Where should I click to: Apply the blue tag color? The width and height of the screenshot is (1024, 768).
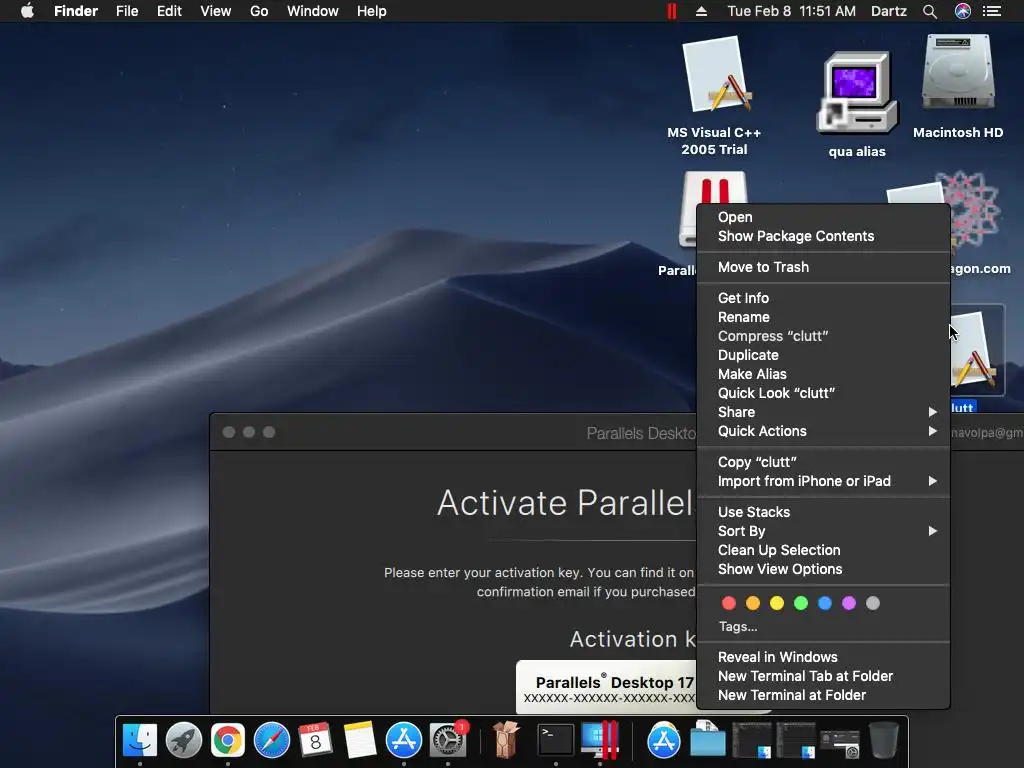825,603
